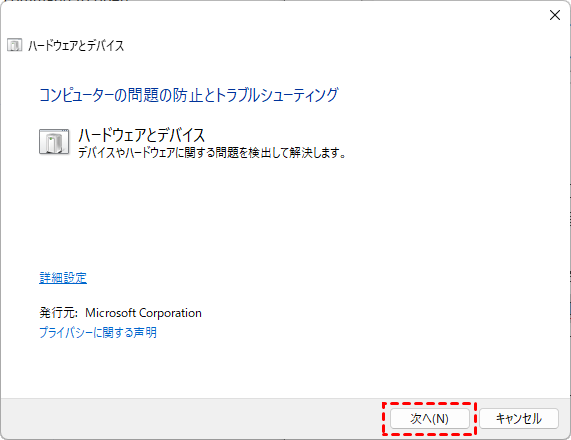Screen dimensions: 571x440
Task: Click the (N) part of the next button
Action: click(x=440, y=419)
